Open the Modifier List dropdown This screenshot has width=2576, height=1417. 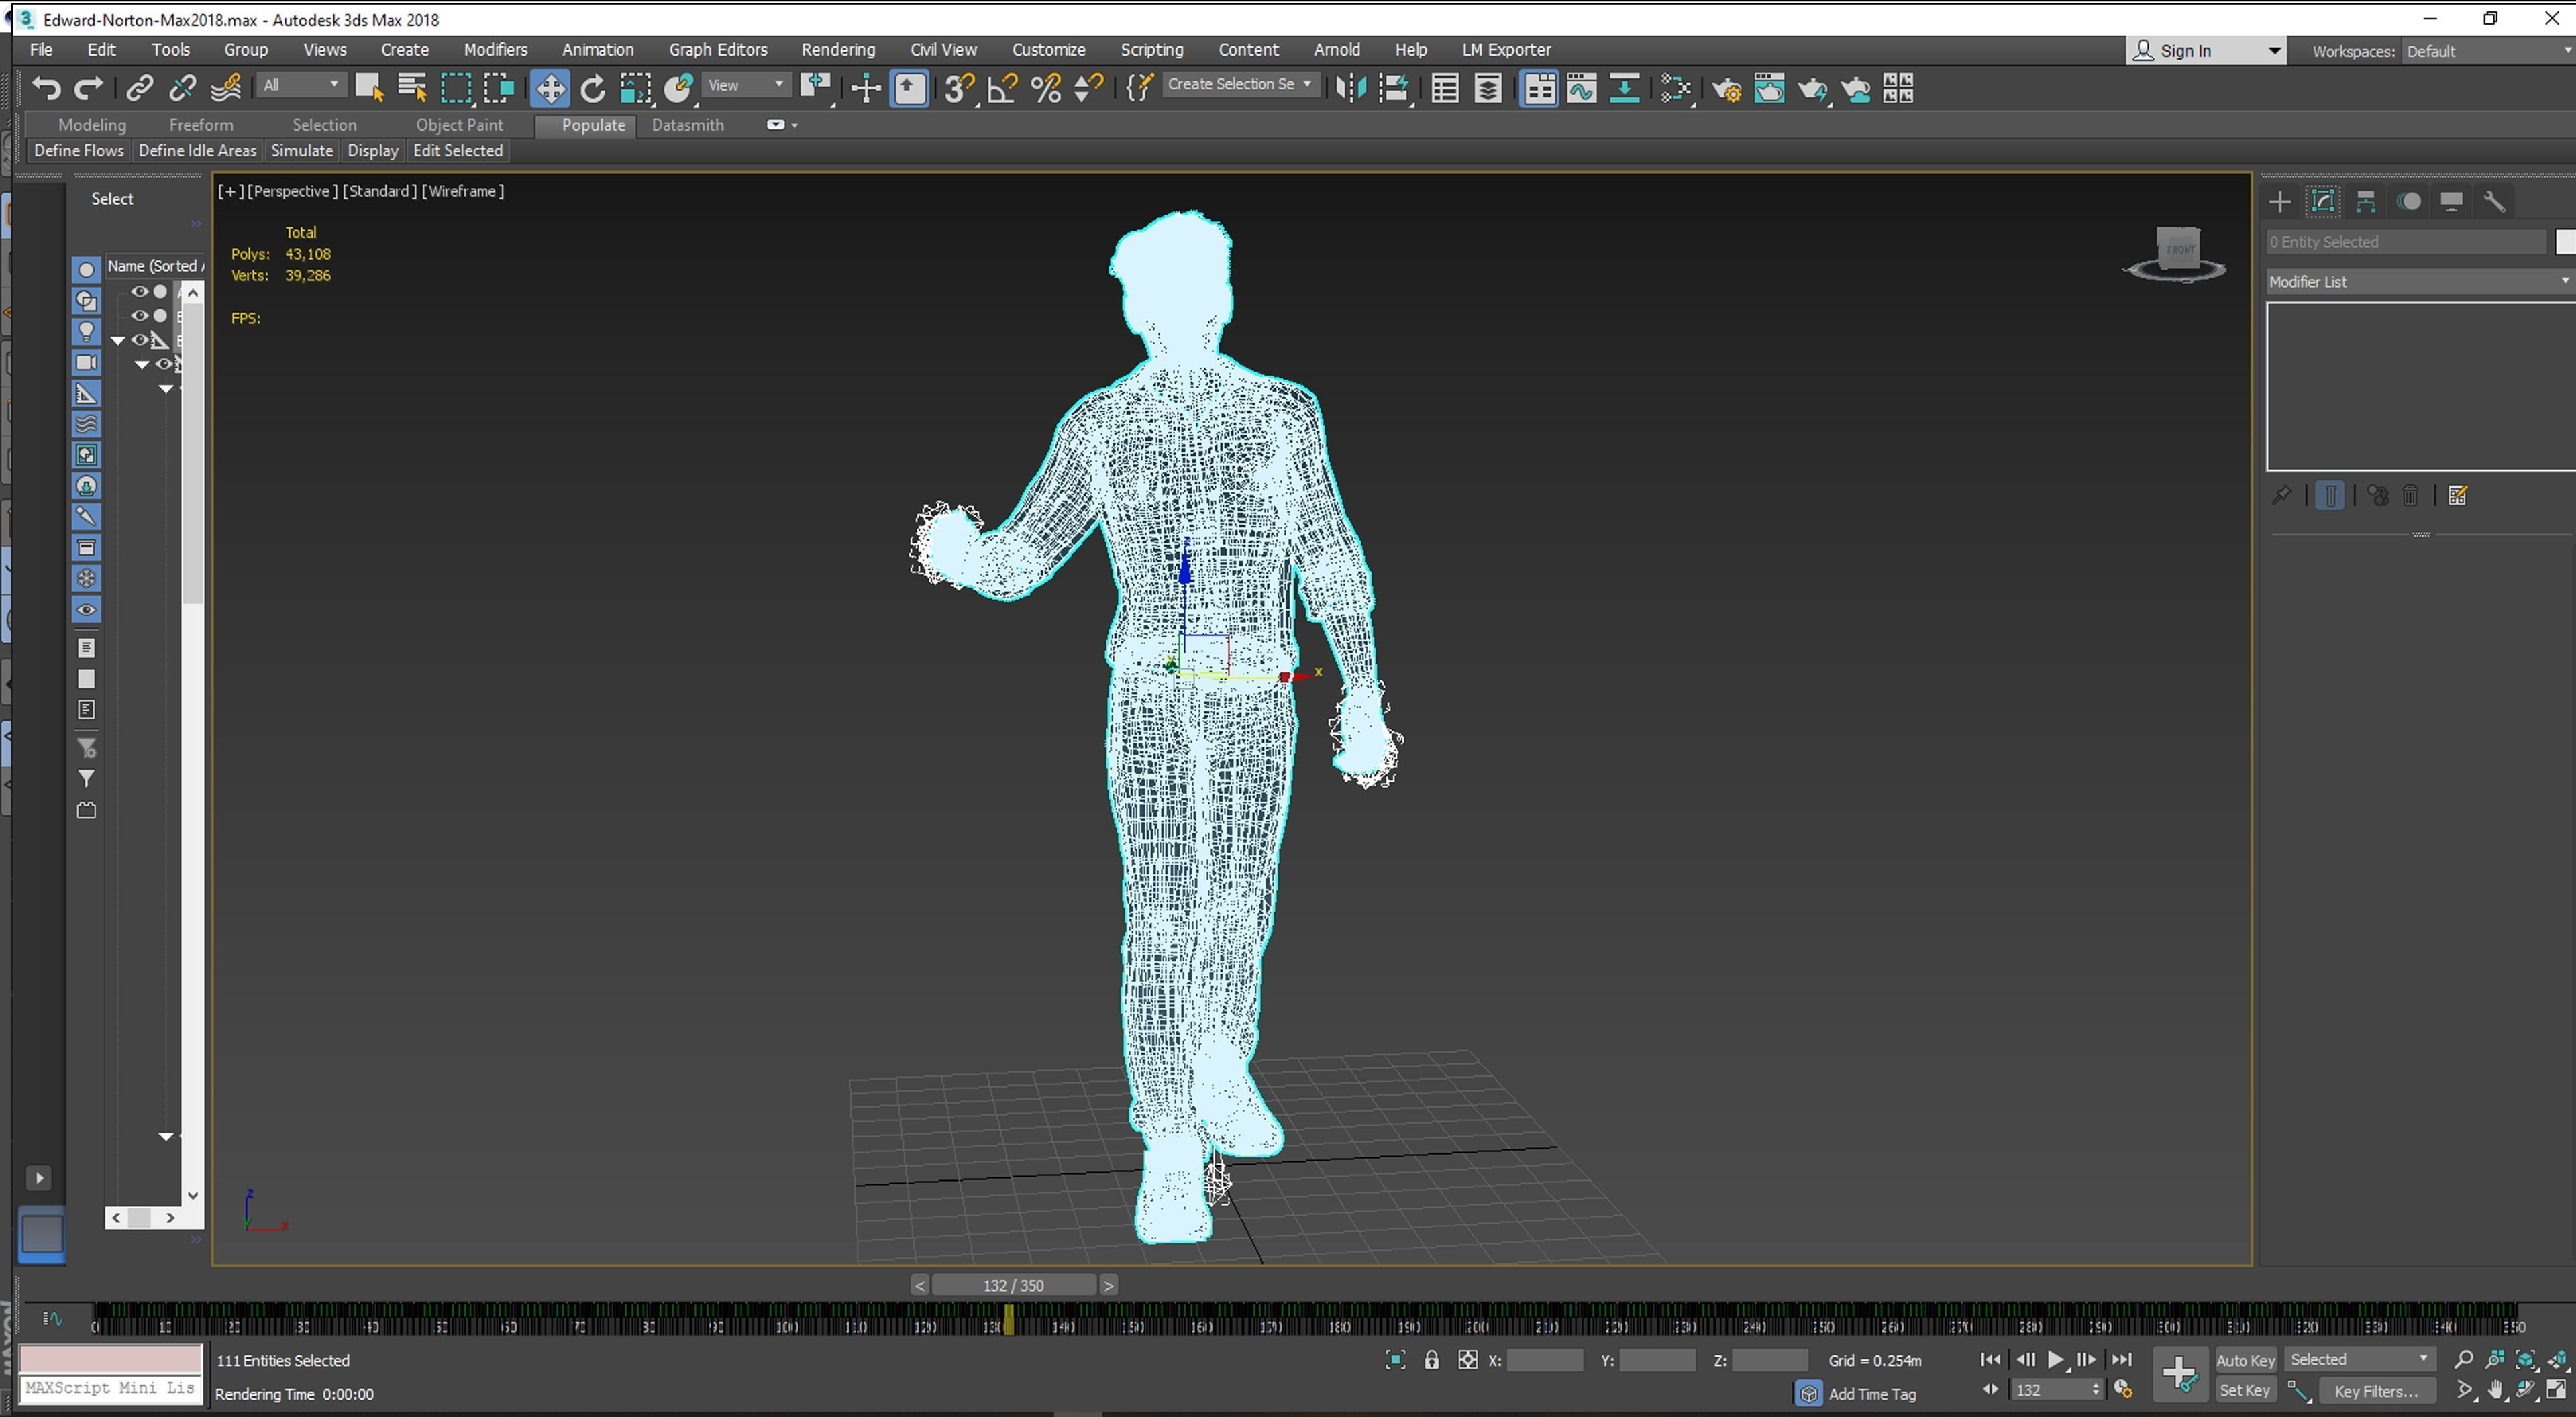pyautogui.click(x=2418, y=282)
